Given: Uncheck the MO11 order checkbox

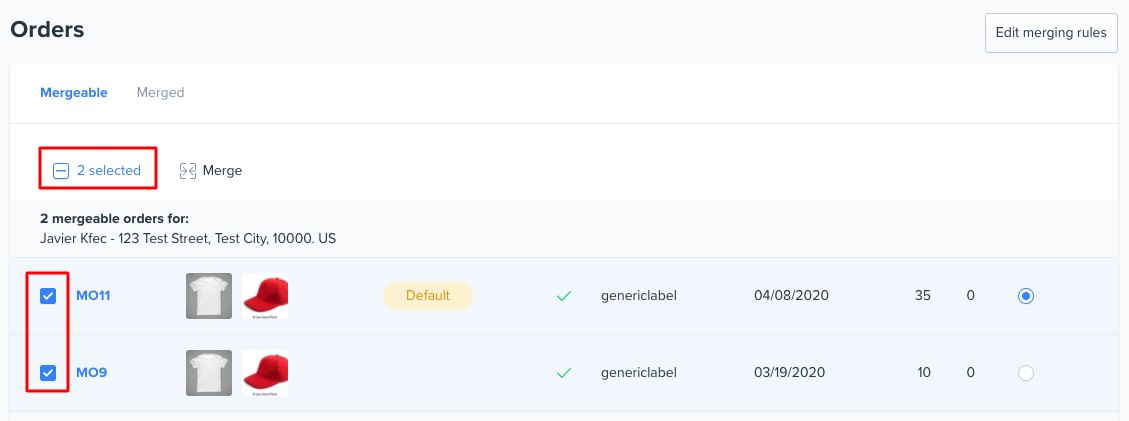Looking at the screenshot, I should 48,296.
